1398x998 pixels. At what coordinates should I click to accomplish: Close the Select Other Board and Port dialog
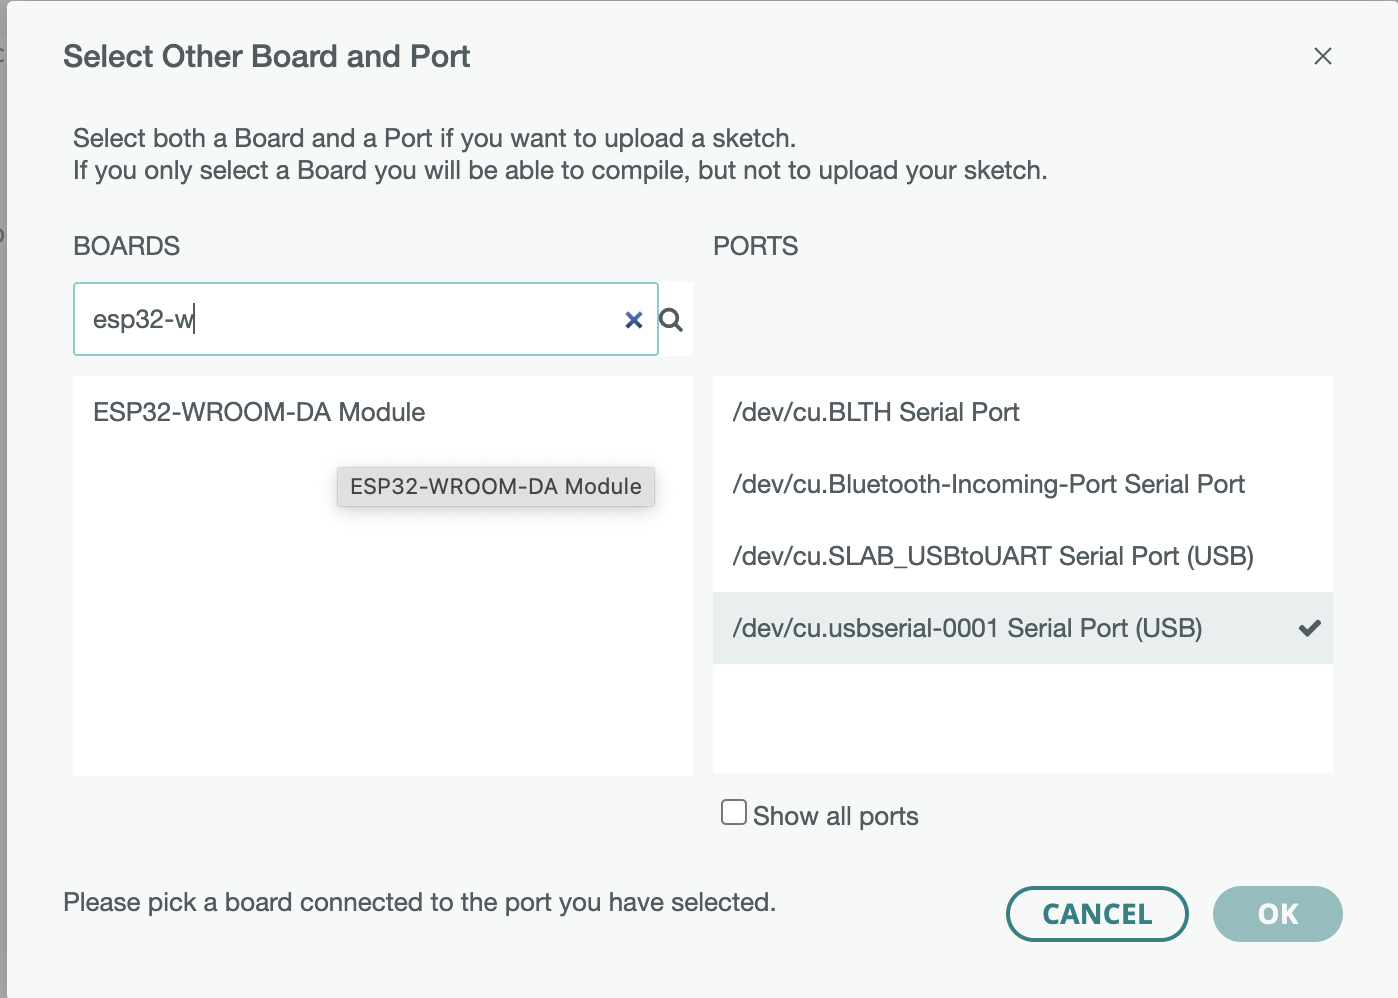[x=1322, y=56]
